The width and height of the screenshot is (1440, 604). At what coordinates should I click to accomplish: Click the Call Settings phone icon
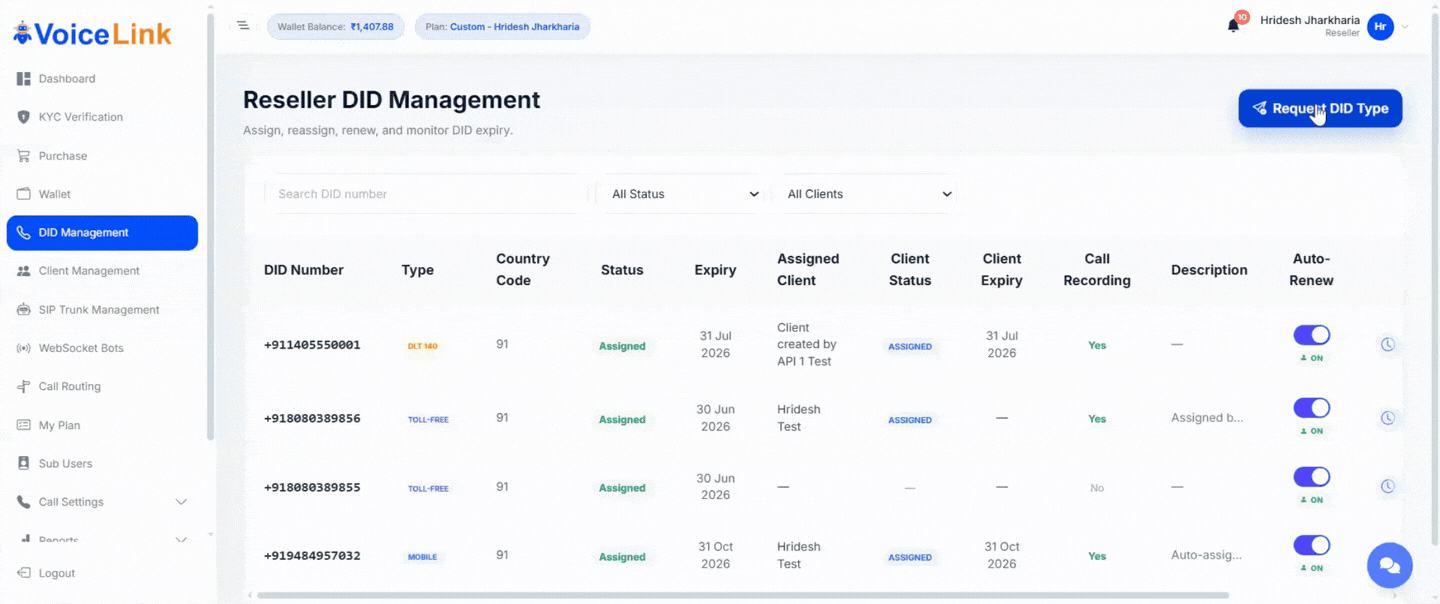pyautogui.click(x=24, y=502)
